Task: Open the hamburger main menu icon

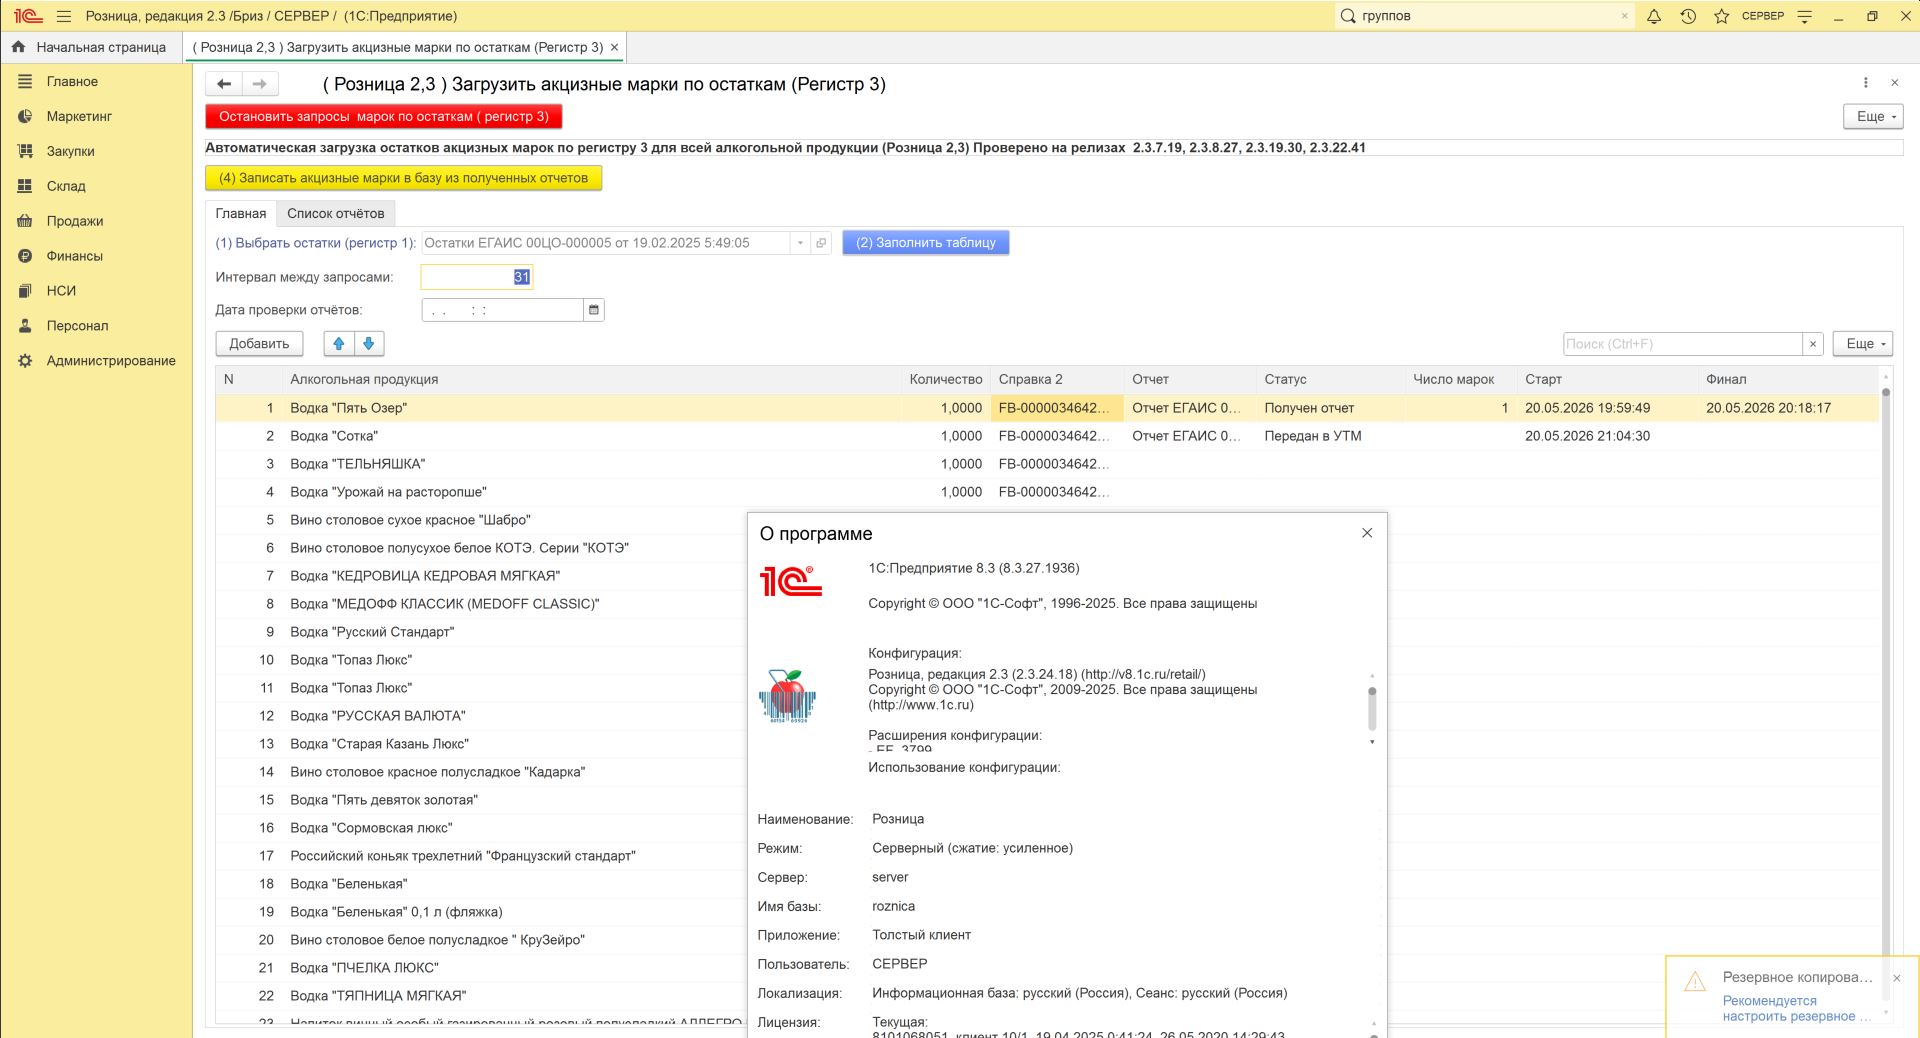Action: 64,16
